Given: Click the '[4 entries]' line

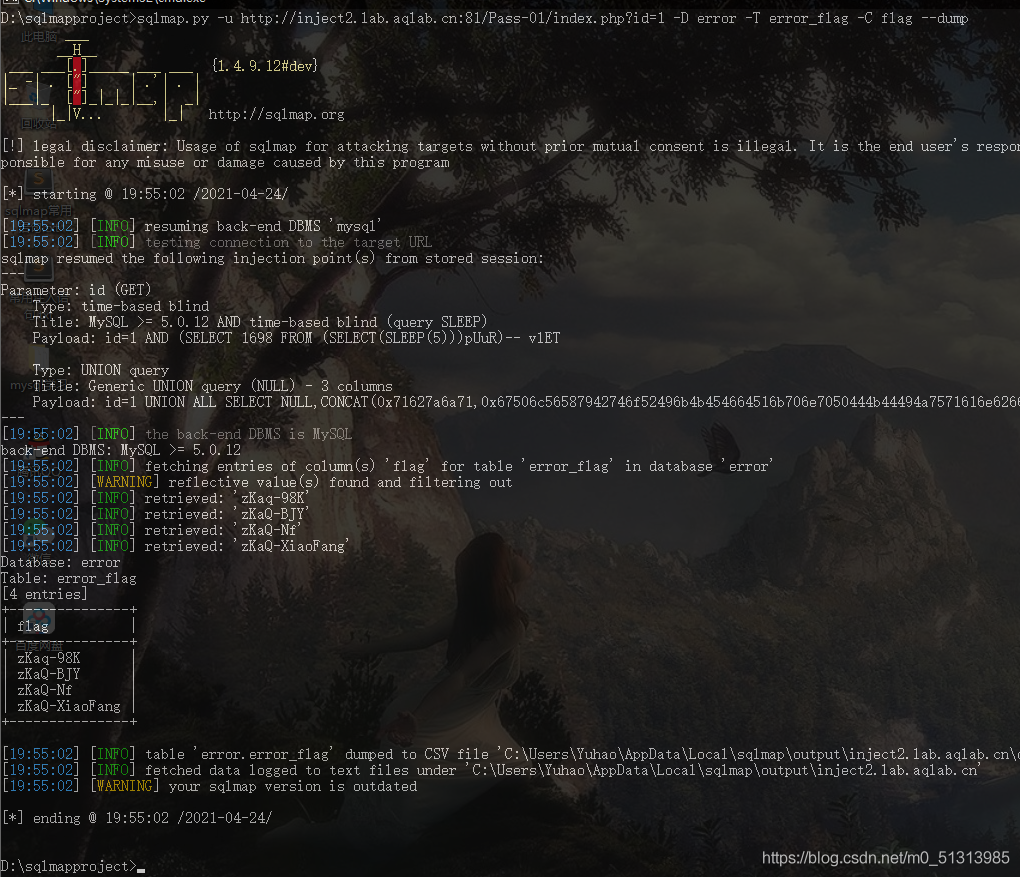Looking at the screenshot, I should (44, 594).
